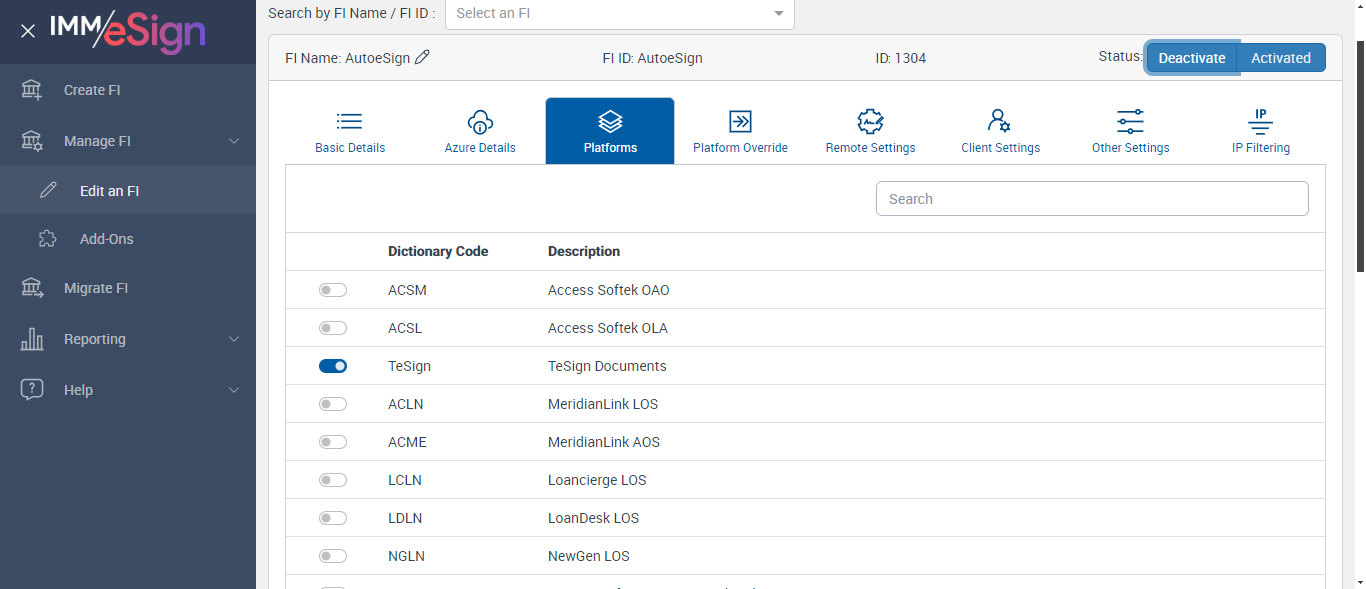
Task: Click the MeridianLink AOS description
Action: pos(604,442)
